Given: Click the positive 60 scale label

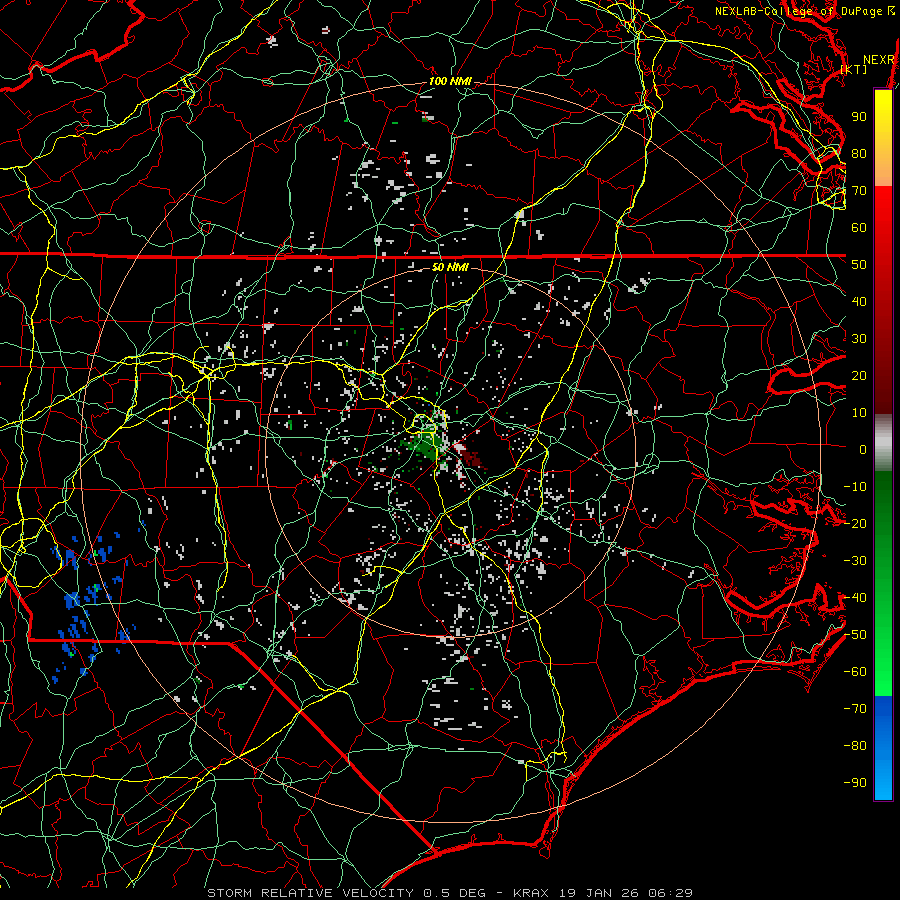Looking at the screenshot, I should tap(859, 228).
